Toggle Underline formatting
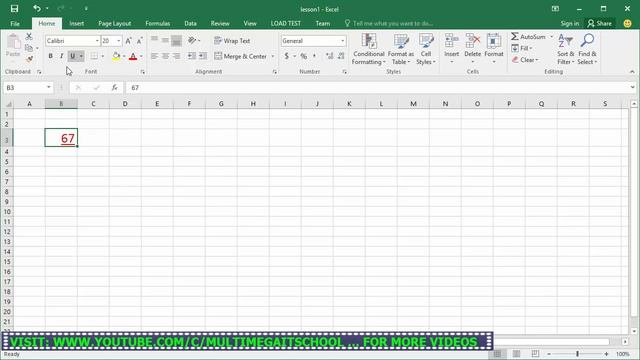 tap(72, 56)
